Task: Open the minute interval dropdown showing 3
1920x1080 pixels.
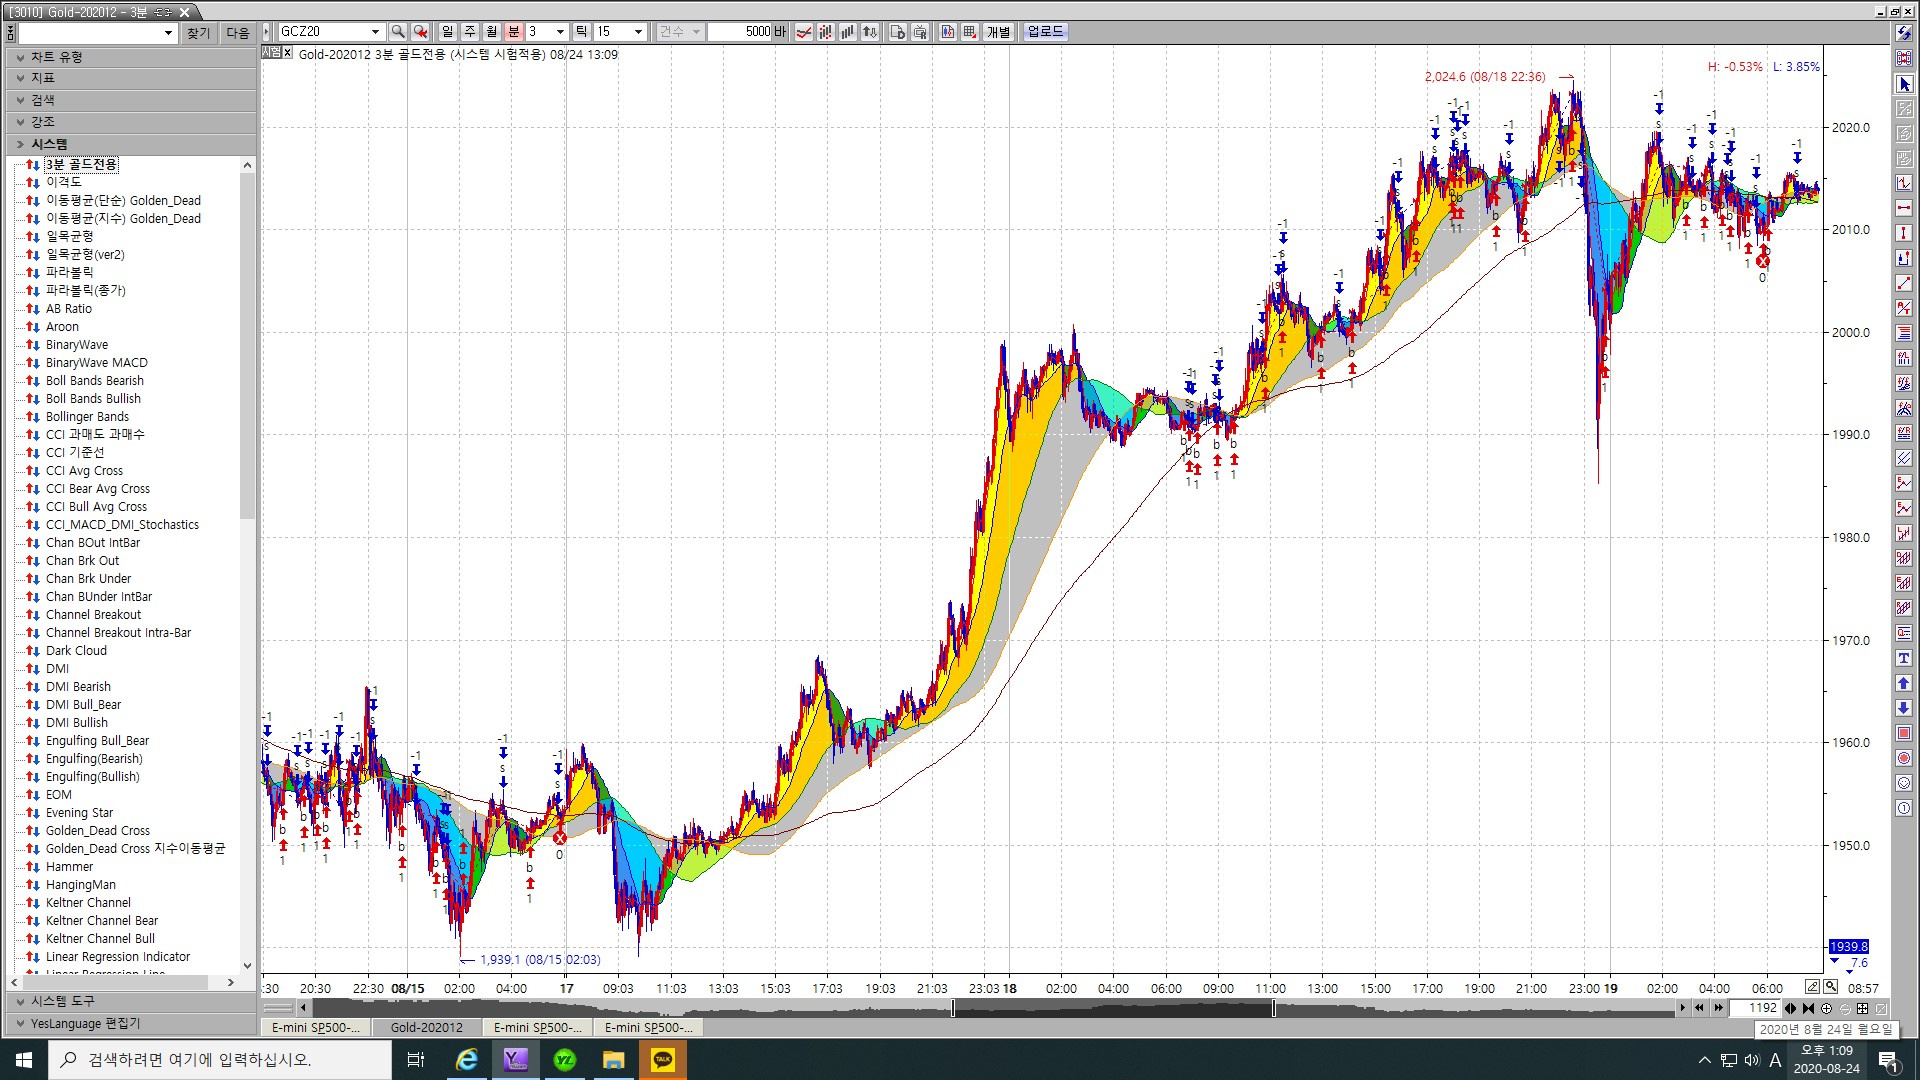Action: pos(560,32)
